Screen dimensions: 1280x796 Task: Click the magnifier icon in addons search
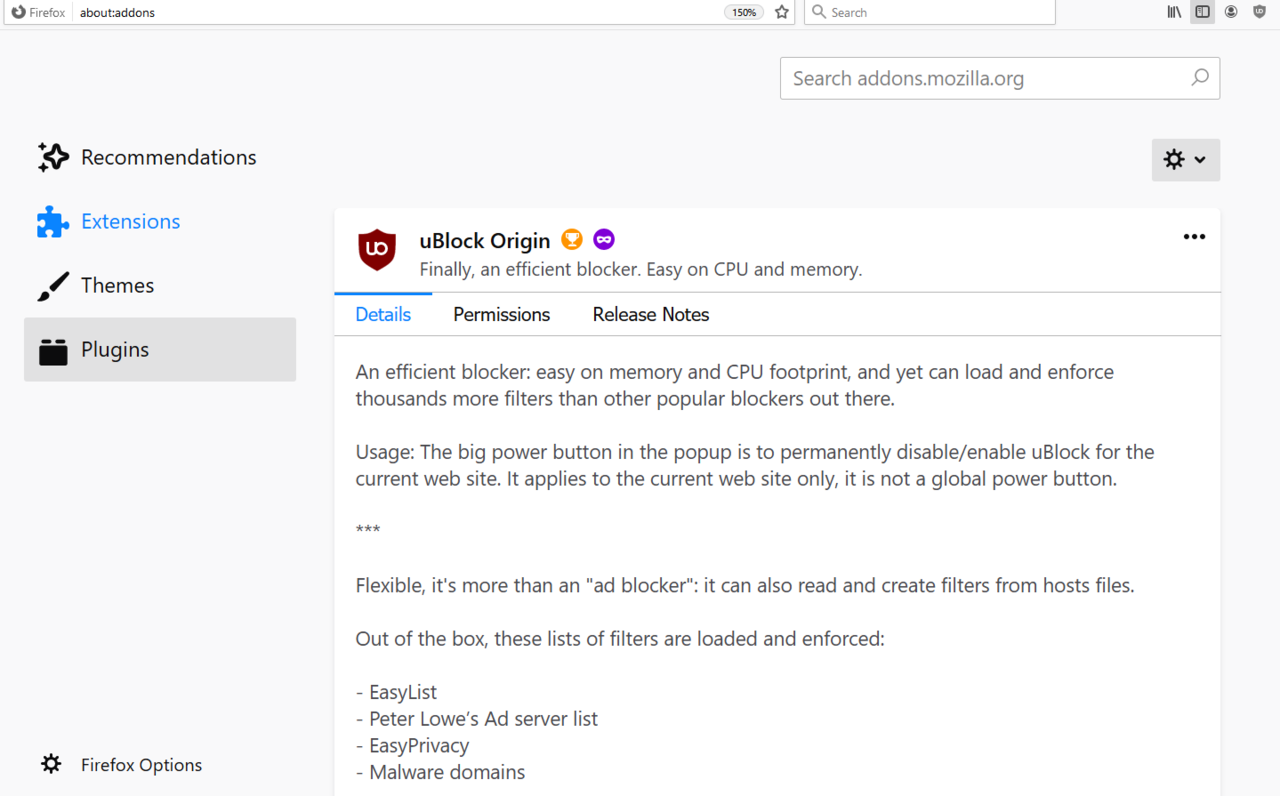1200,77
